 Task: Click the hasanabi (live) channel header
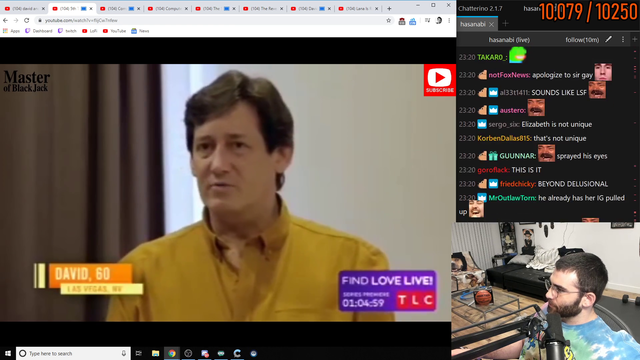coord(509,40)
